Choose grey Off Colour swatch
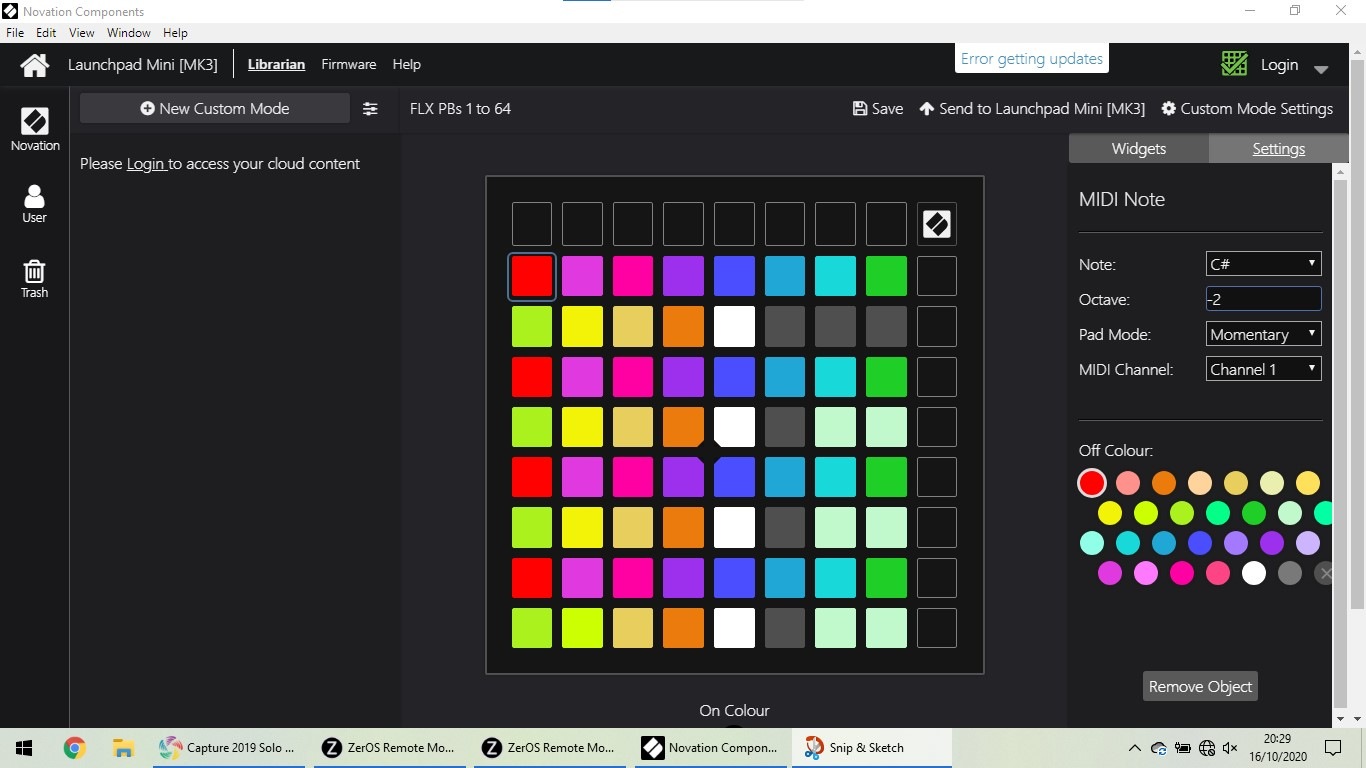1366x768 pixels. click(x=1289, y=573)
